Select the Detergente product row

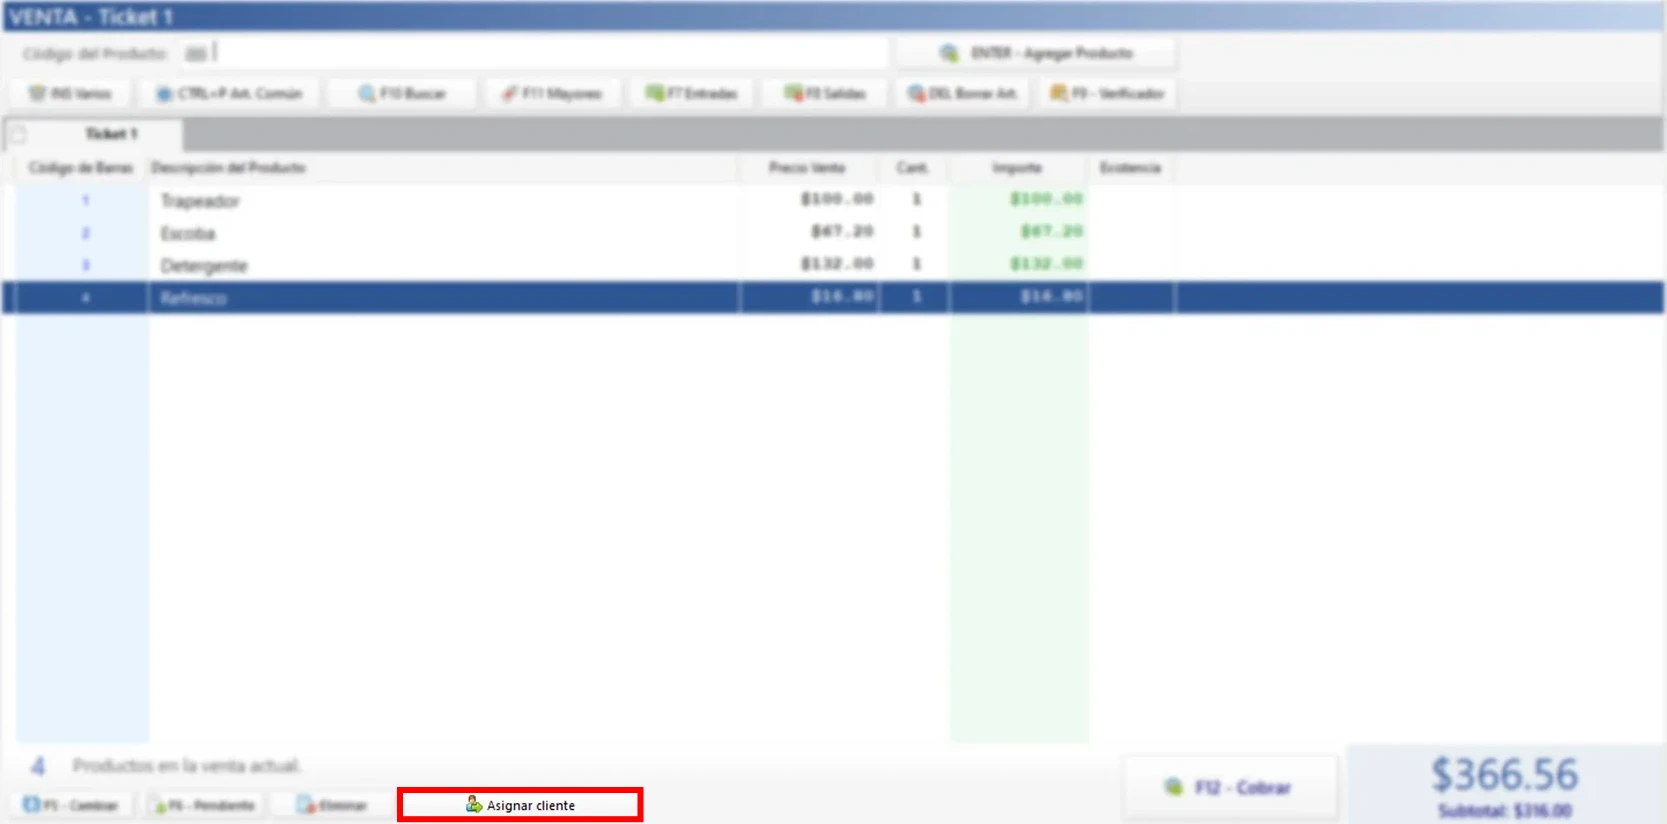203,266
